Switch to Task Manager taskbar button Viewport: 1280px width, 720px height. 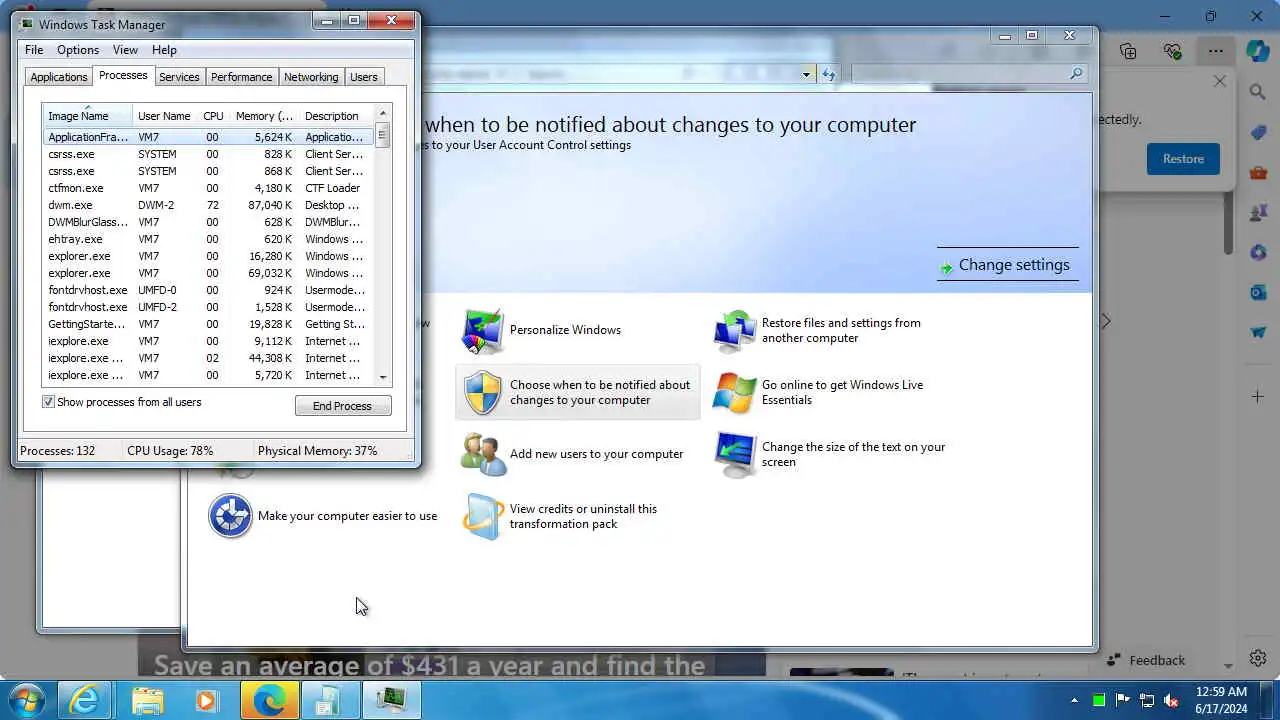coord(391,700)
